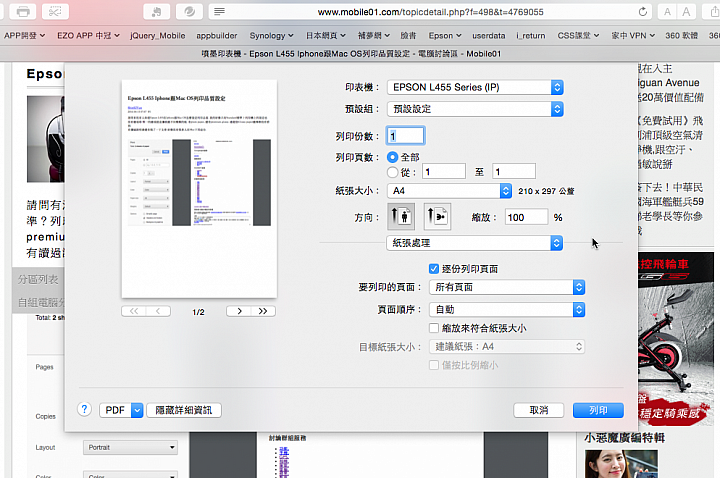The width and height of the screenshot is (720, 478).
Task: Click the circular icon toolbar button
Action: pyautogui.click(x=189, y=11)
